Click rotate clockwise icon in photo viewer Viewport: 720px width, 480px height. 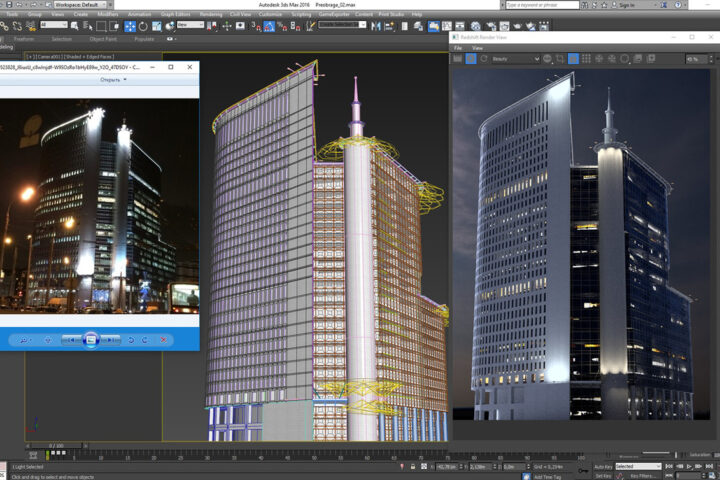145,340
